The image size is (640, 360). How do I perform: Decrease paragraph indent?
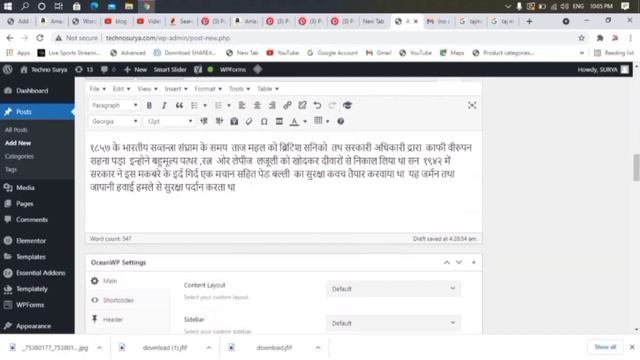coord(204,121)
